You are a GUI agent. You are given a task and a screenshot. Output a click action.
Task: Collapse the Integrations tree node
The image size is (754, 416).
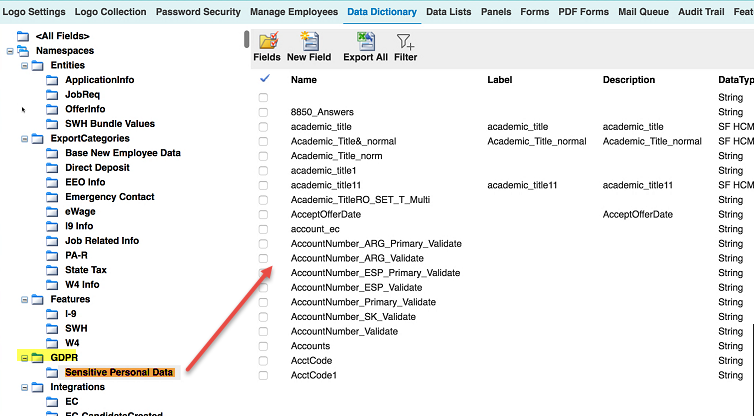pyautogui.click(x=25, y=388)
